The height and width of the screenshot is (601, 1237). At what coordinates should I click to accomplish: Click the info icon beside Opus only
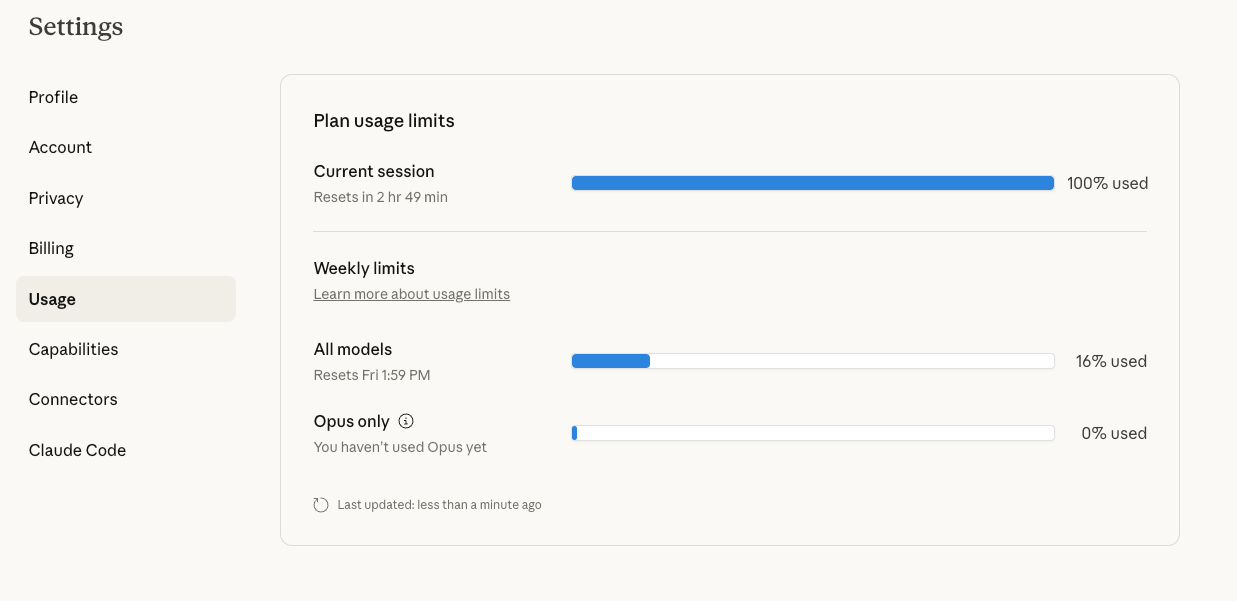tap(406, 421)
